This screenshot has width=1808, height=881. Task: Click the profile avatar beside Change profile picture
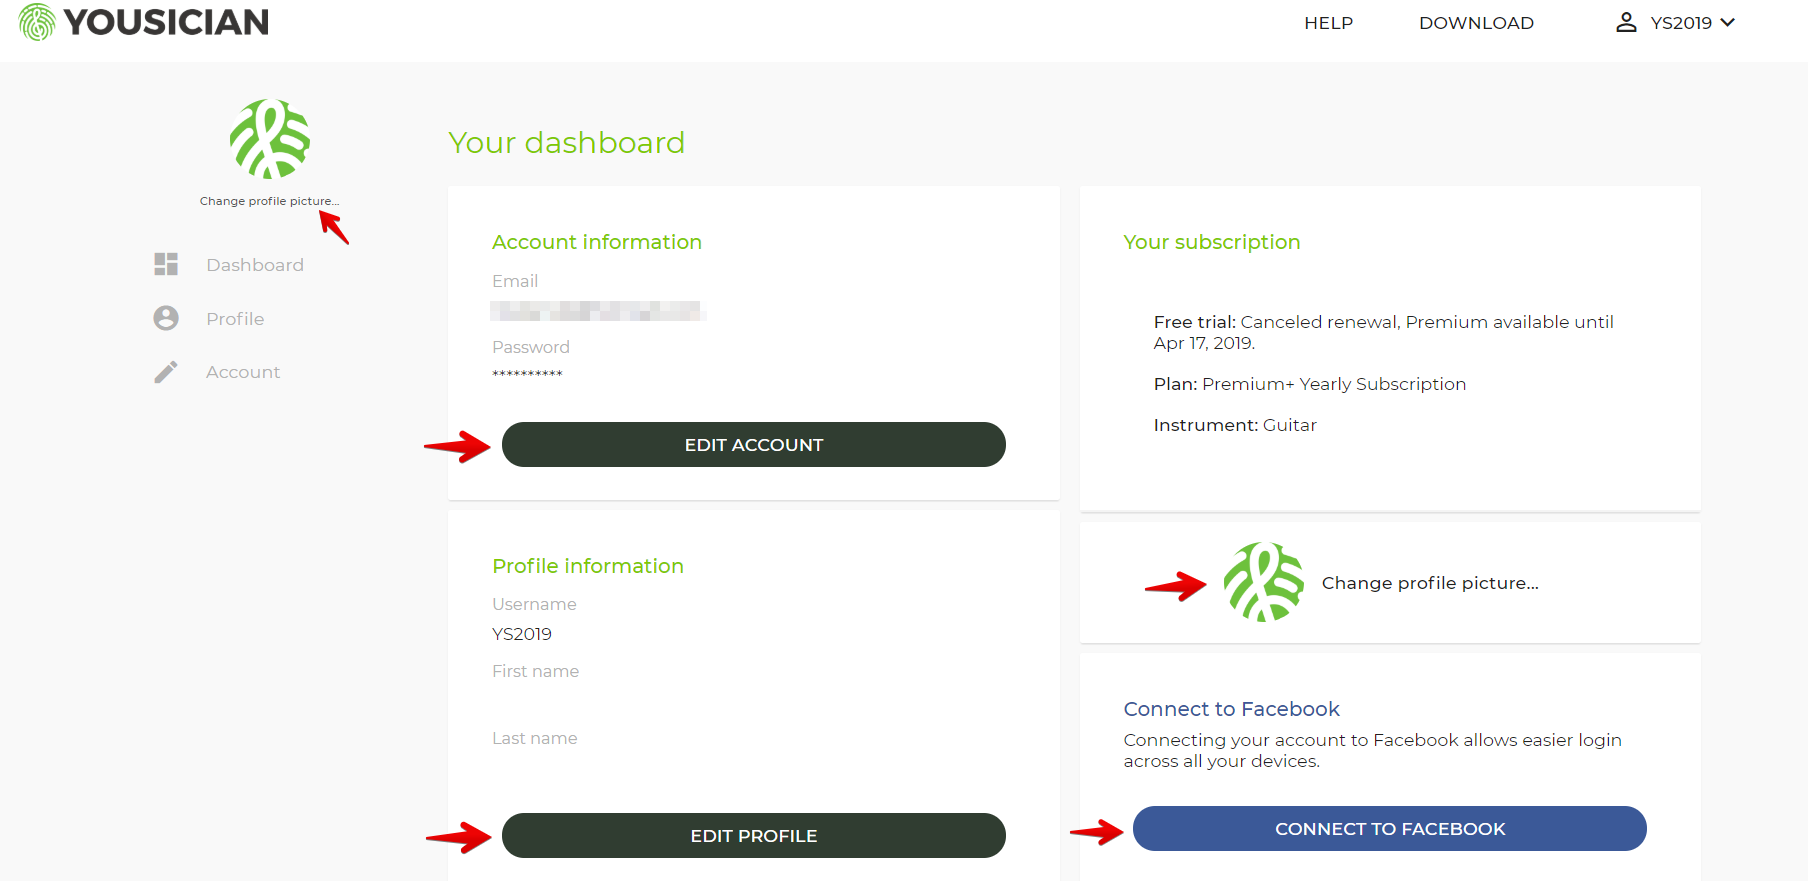tap(1263, 582)
